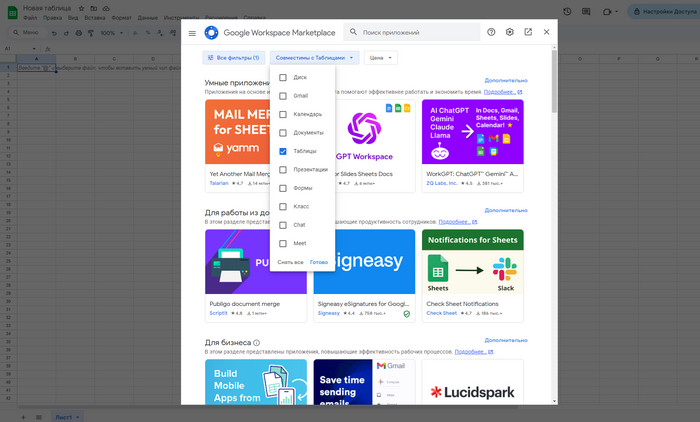This screenshot has width=700, height=422.
Task: Click the Sheets home logo icon
Action: coord(12,13)
